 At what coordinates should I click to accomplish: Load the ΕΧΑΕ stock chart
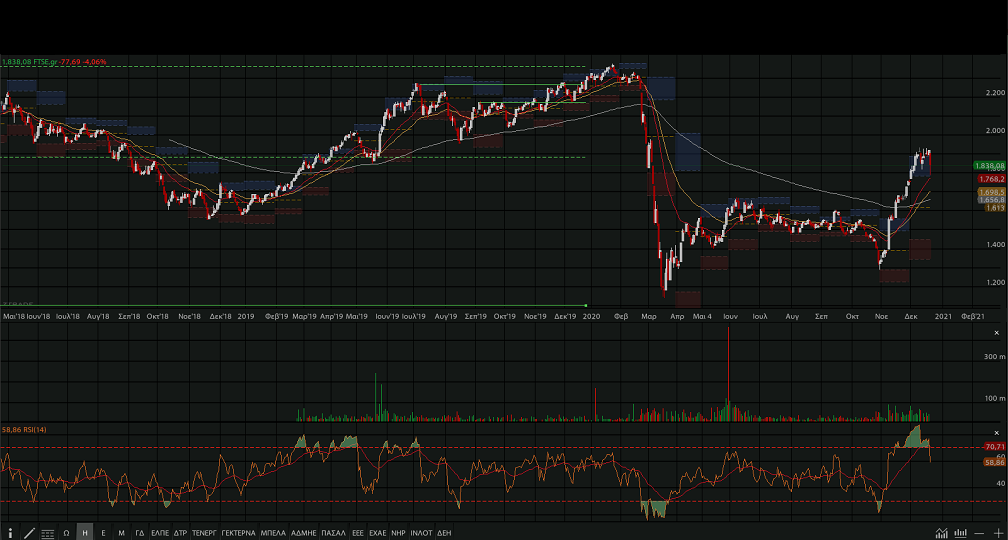click(378, 533)
